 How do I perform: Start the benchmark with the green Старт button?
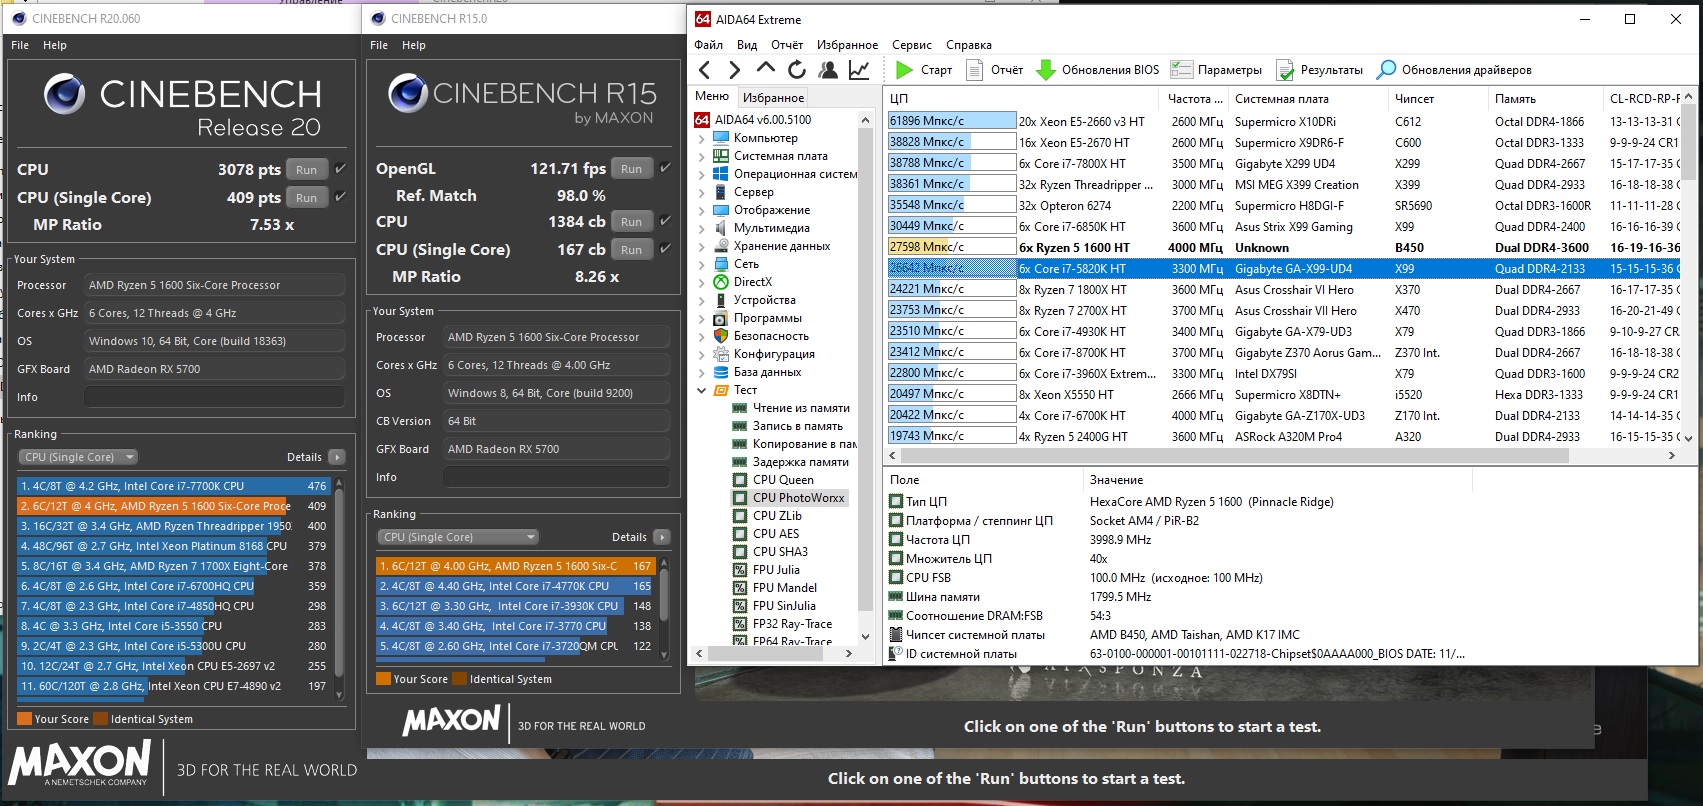tap(923, 70)
